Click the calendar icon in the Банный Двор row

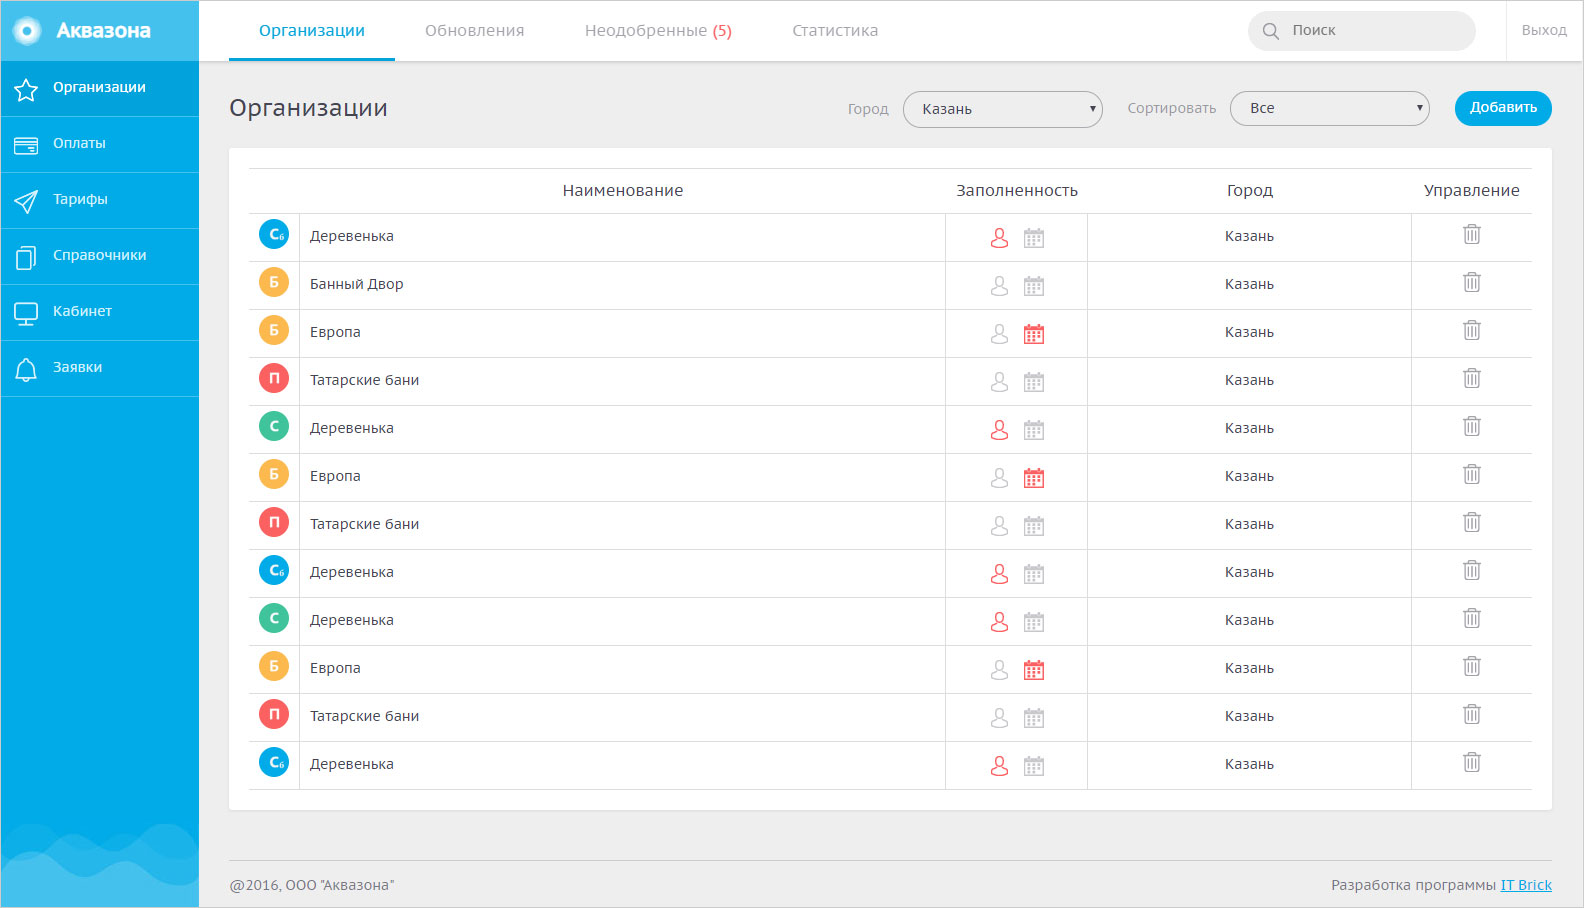(1034, 286)
